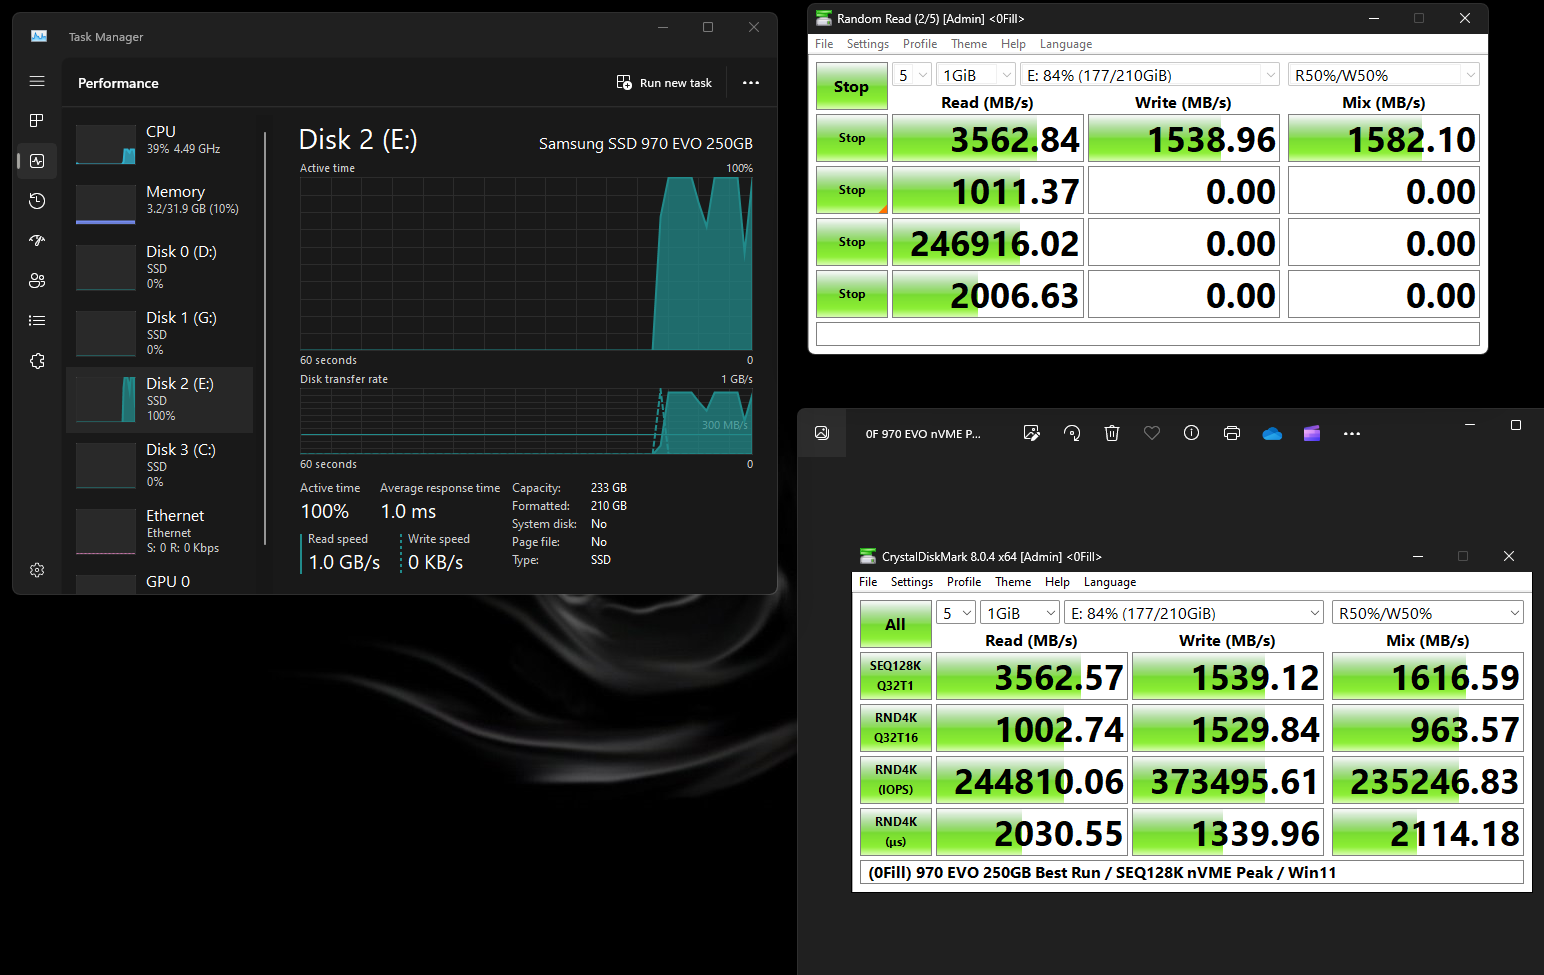
Task: Open Startup apps in Task Manager sidebar
Action: [x=37, y=240]
